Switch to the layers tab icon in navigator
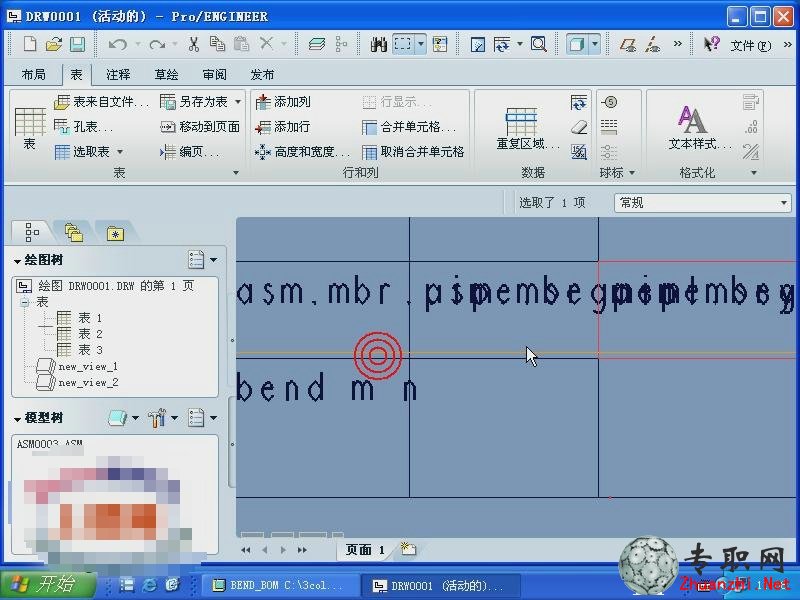The image size is (800, 600). pyautogui.click(x=74, y=233)
